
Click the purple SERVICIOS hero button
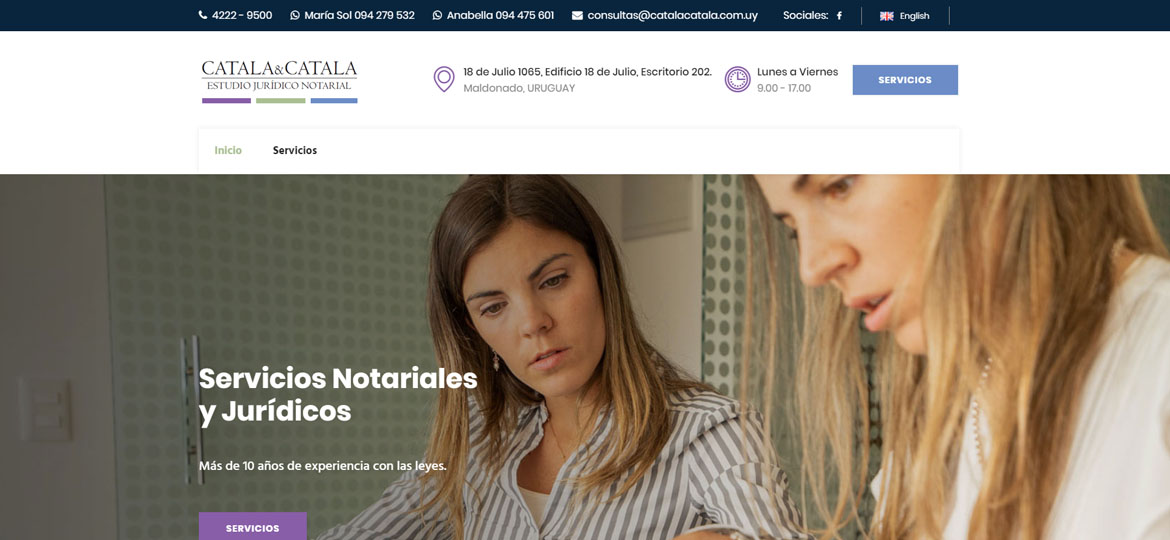252,527
